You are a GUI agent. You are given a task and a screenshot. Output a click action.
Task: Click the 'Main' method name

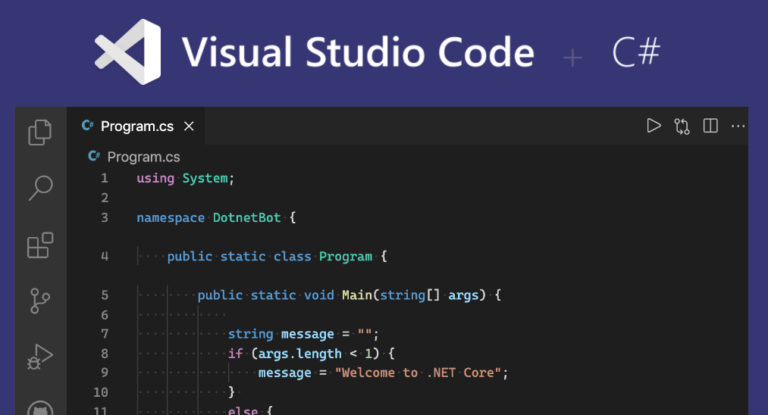357,295
